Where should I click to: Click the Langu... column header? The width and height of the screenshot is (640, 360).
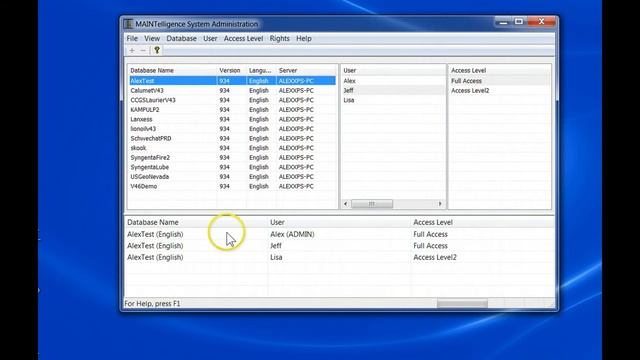click(261, 71)
